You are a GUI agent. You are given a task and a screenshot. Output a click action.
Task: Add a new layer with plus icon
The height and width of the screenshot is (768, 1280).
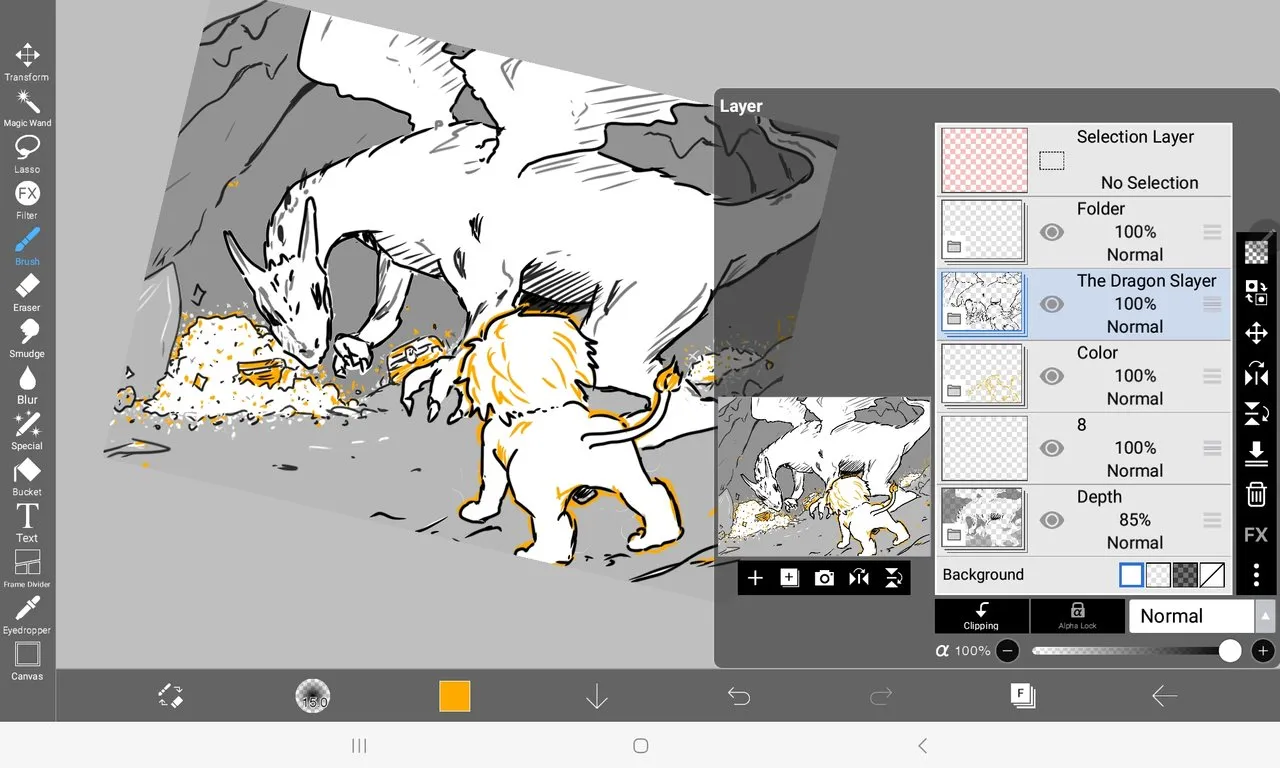[x=755, y=578]
